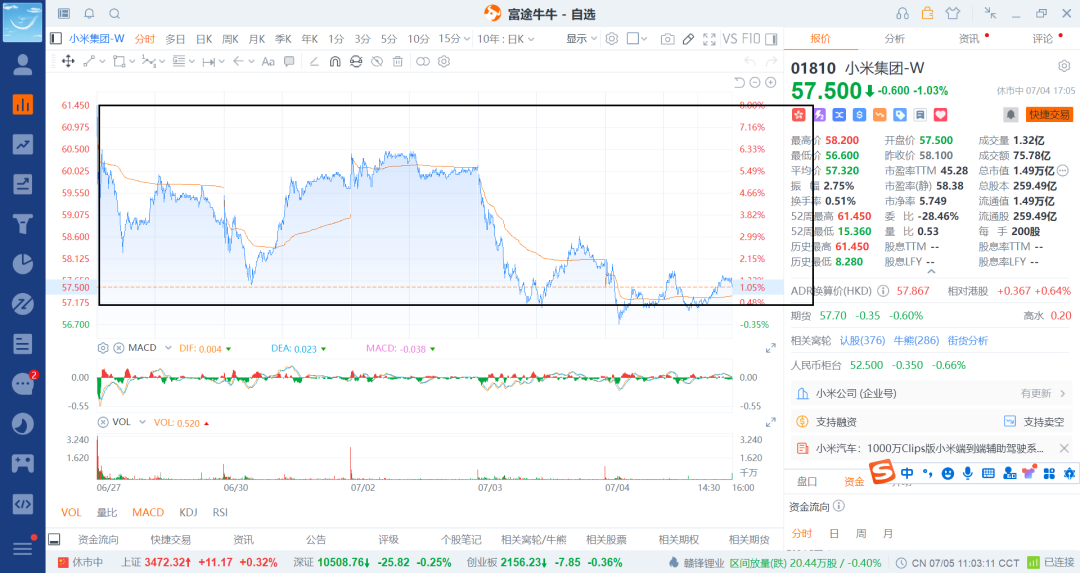Open the game controller sidebar icon
This screenshot has width=1080, height=573.
point(23,463)
